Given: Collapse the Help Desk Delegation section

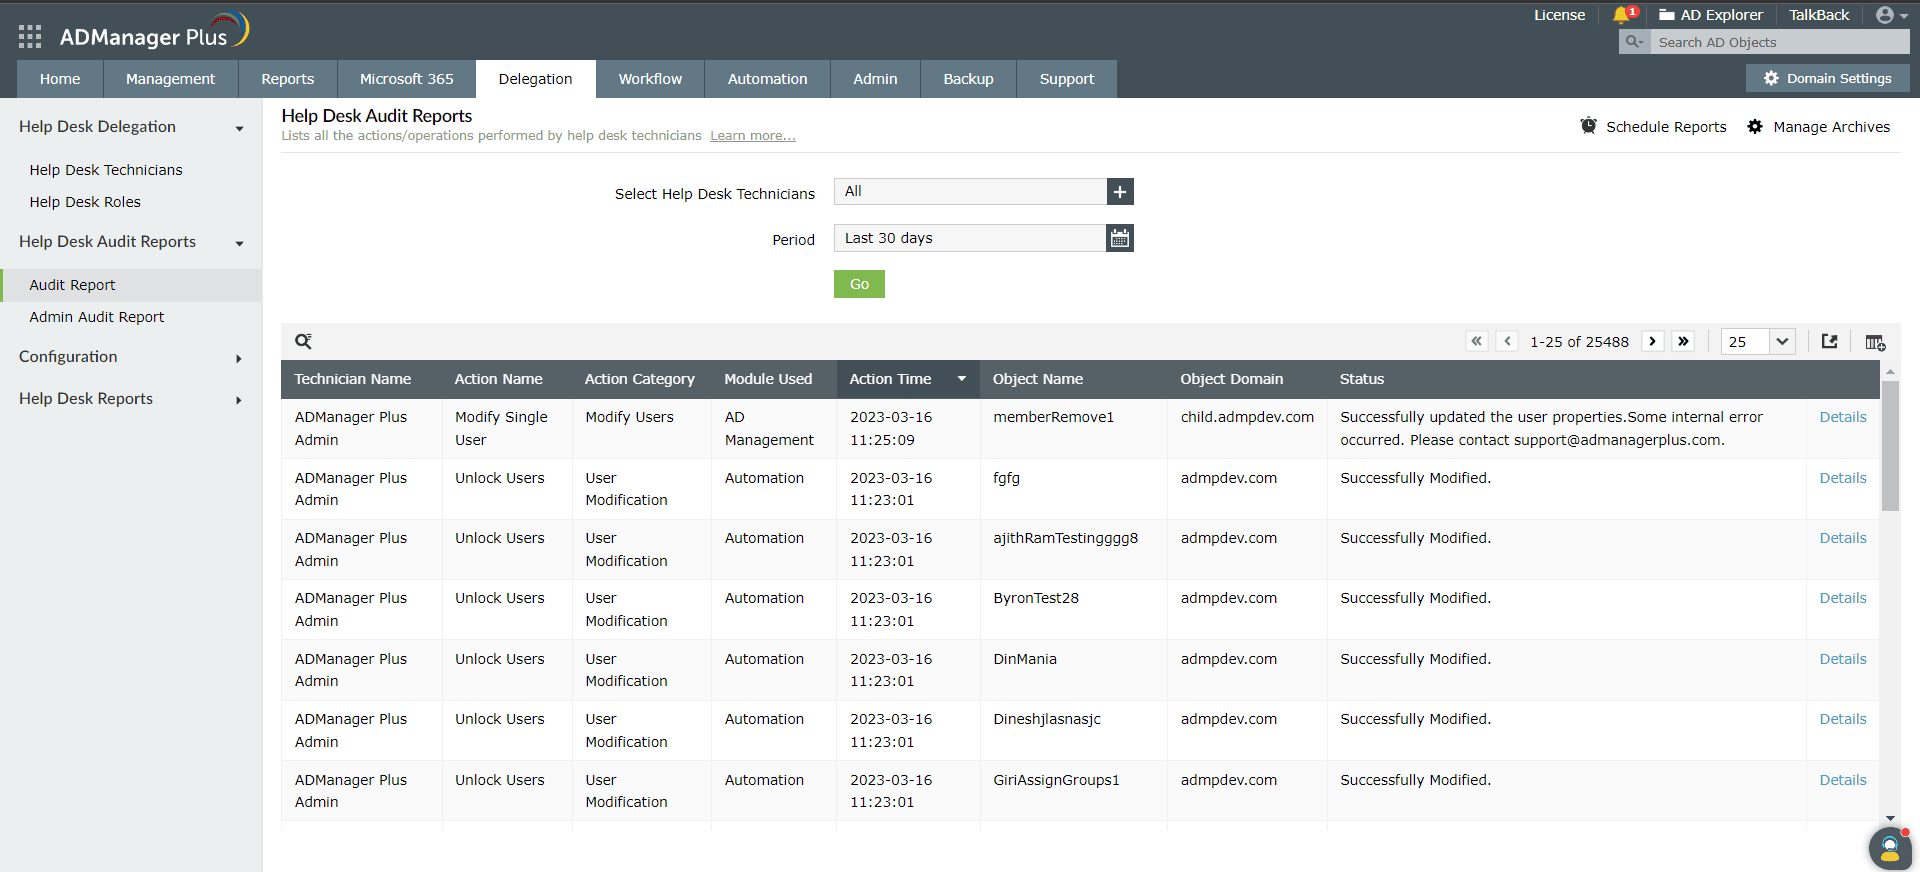Looking at the screenshot, I should [x=130, y=127].
